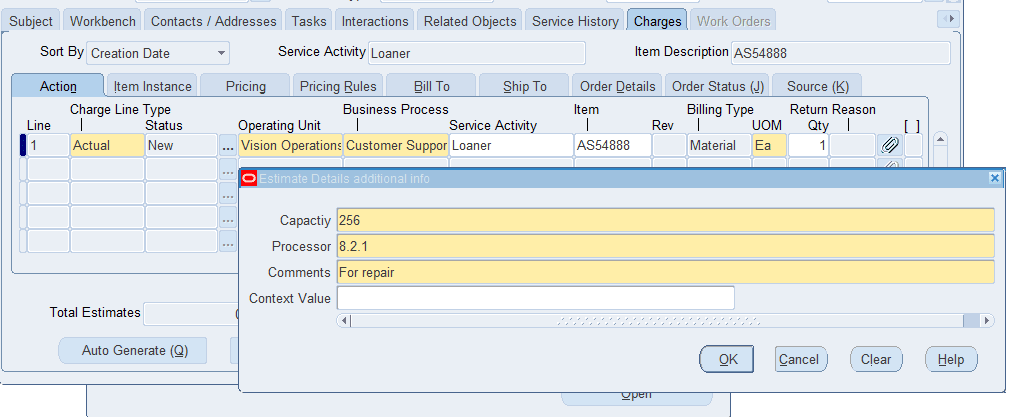1031x417 pixels.
Task: Switch to Related Objects tab
Action: 470,21
